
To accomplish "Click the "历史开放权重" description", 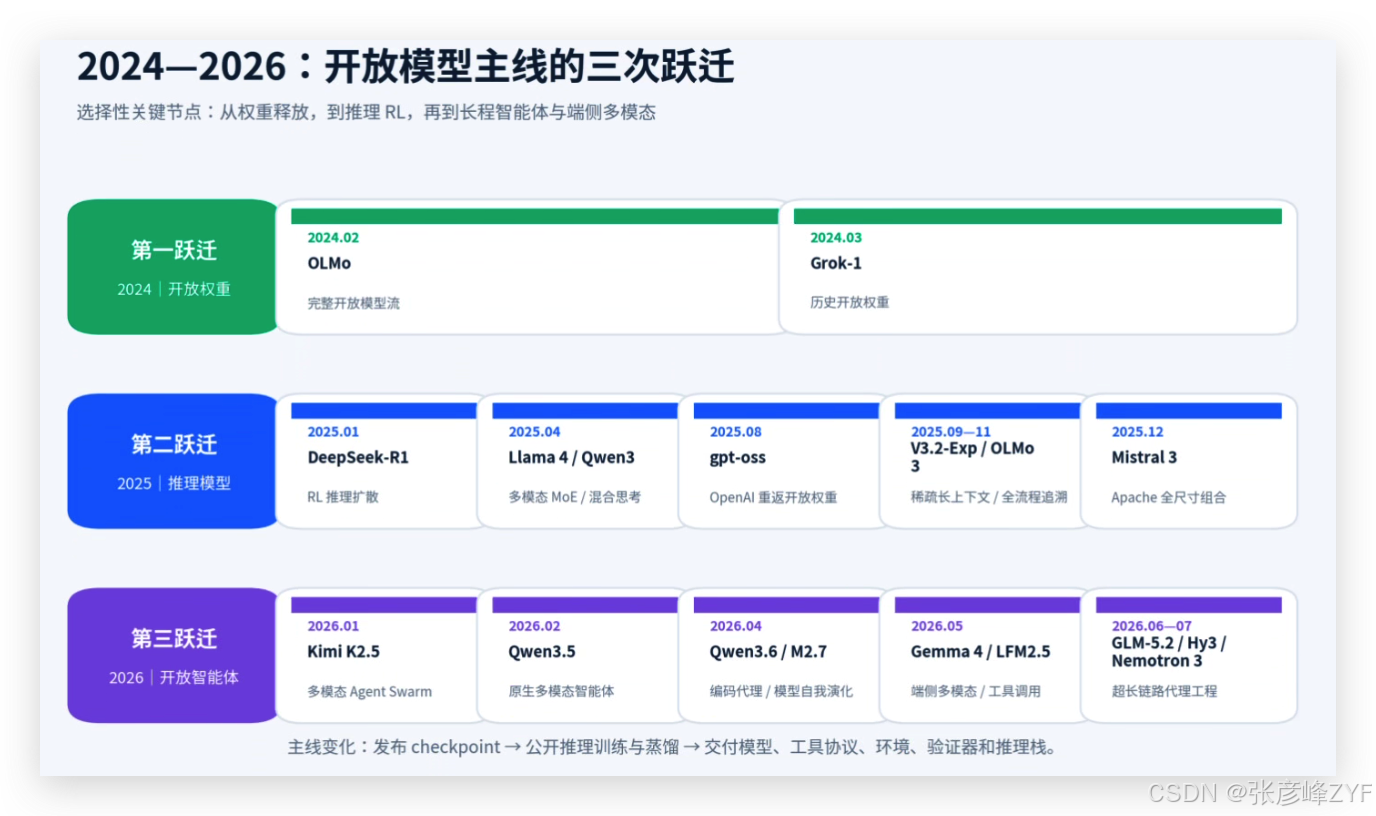I will pos(850,303).
